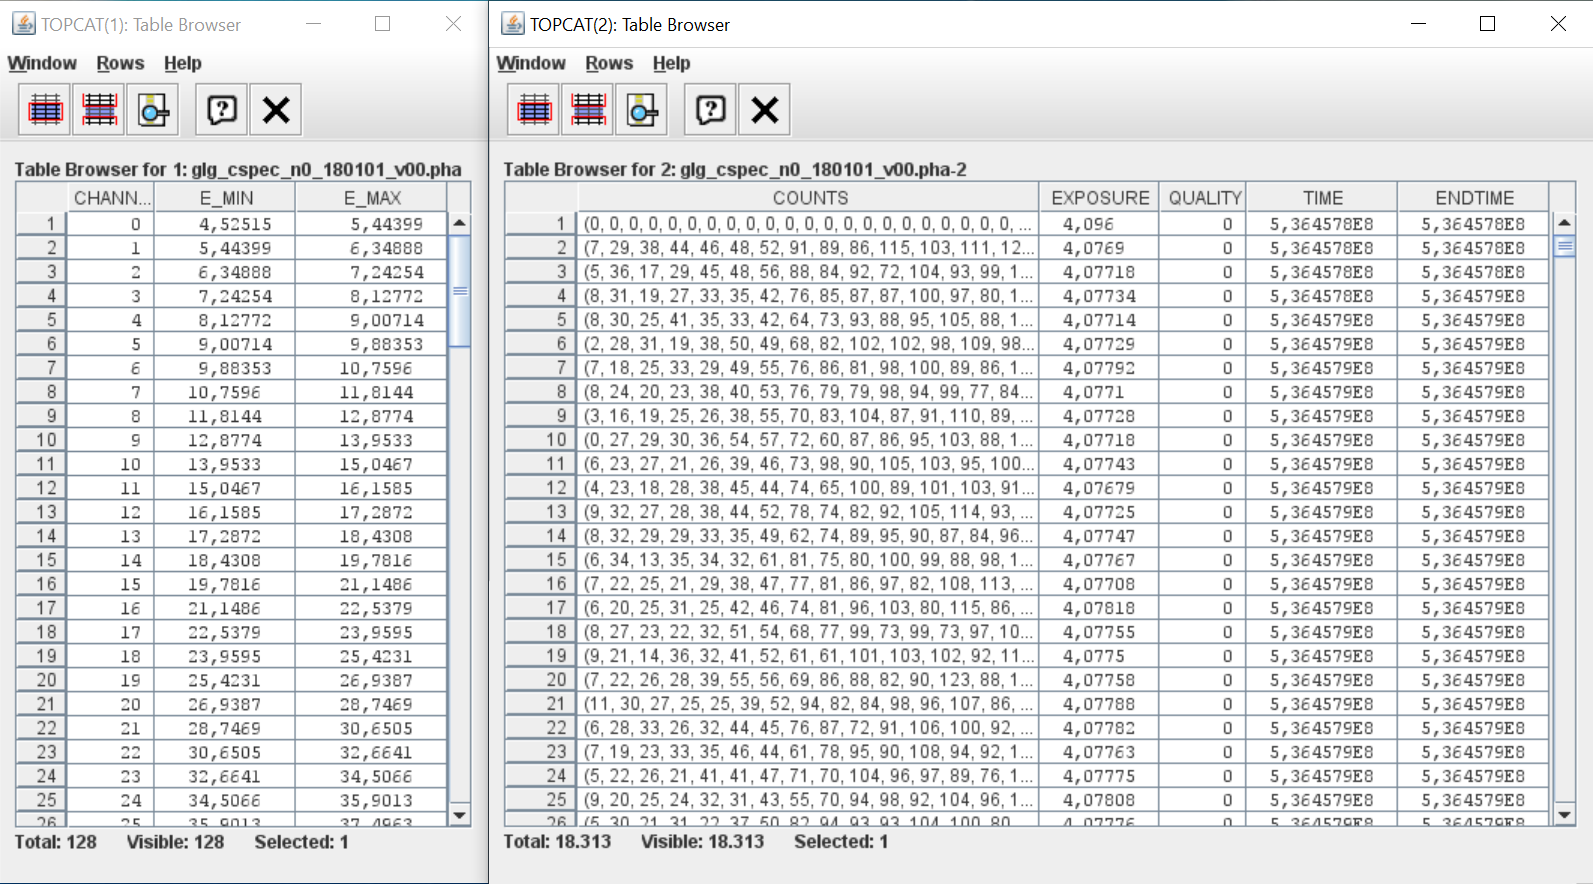
Task: Click the X close icon in TOPCAT(2) toolbar
Action: click(765, 109)
